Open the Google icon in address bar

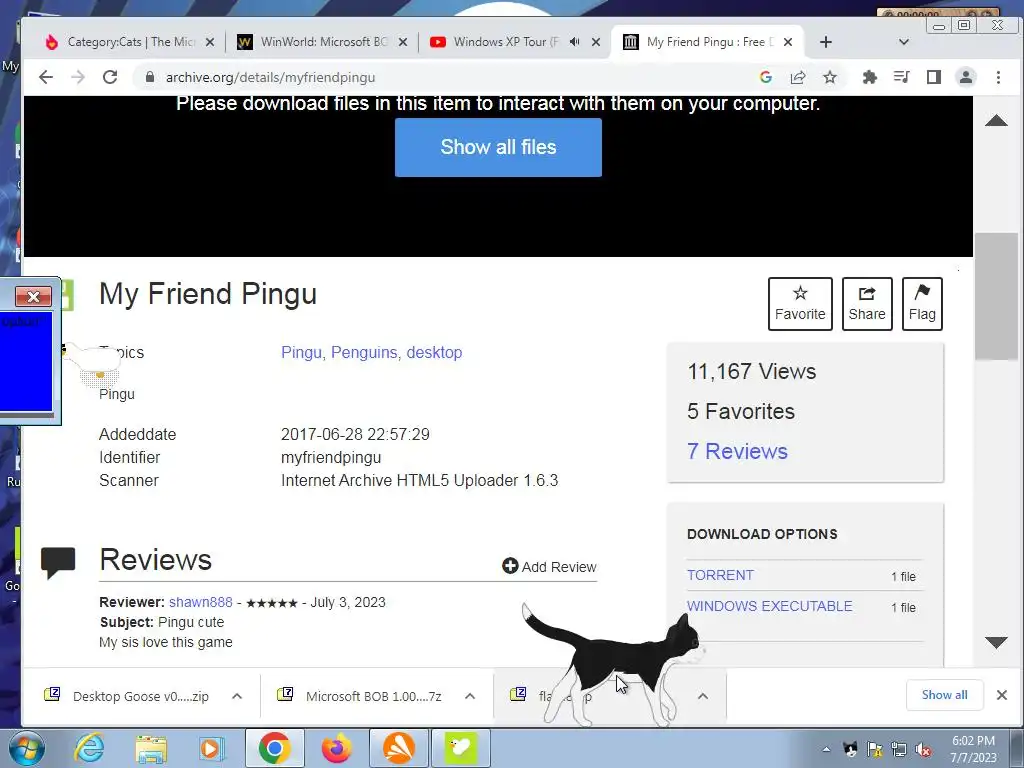tap(766, 77)
